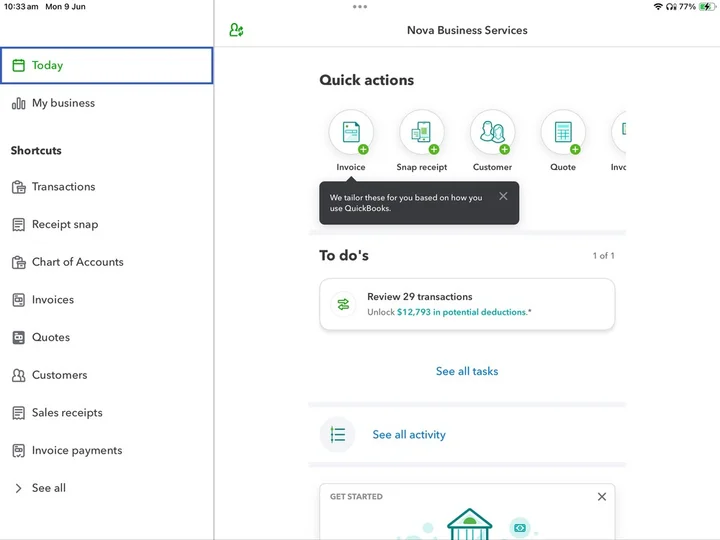Select Today in the sidebar
Image resolution: width=720 pixels, height=540 pixels.
106,65
